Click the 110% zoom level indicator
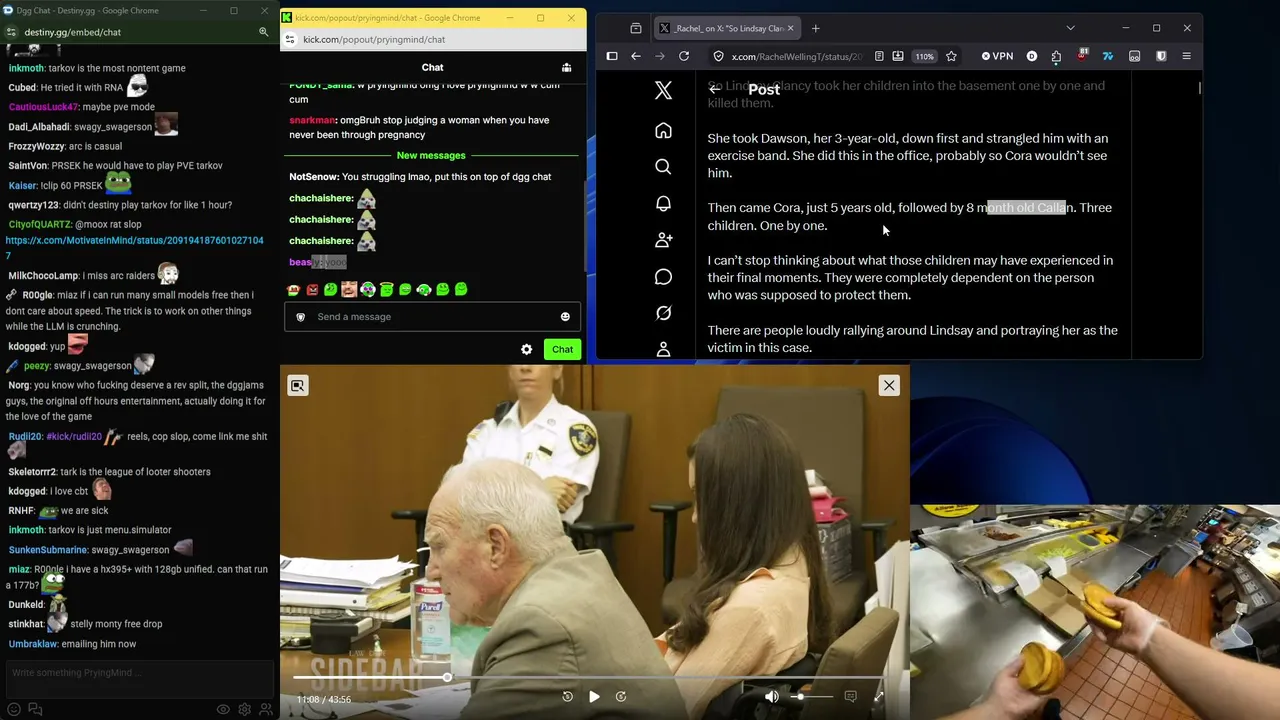This screenshot has width=1280, height=720. pyautogui.click(x=924, y=56)
